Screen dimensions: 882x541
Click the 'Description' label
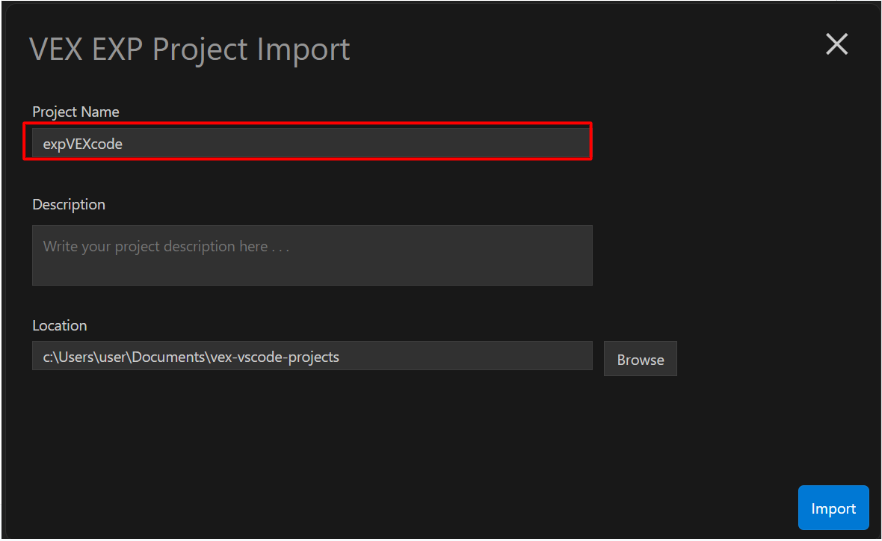(x=68, y=204)
